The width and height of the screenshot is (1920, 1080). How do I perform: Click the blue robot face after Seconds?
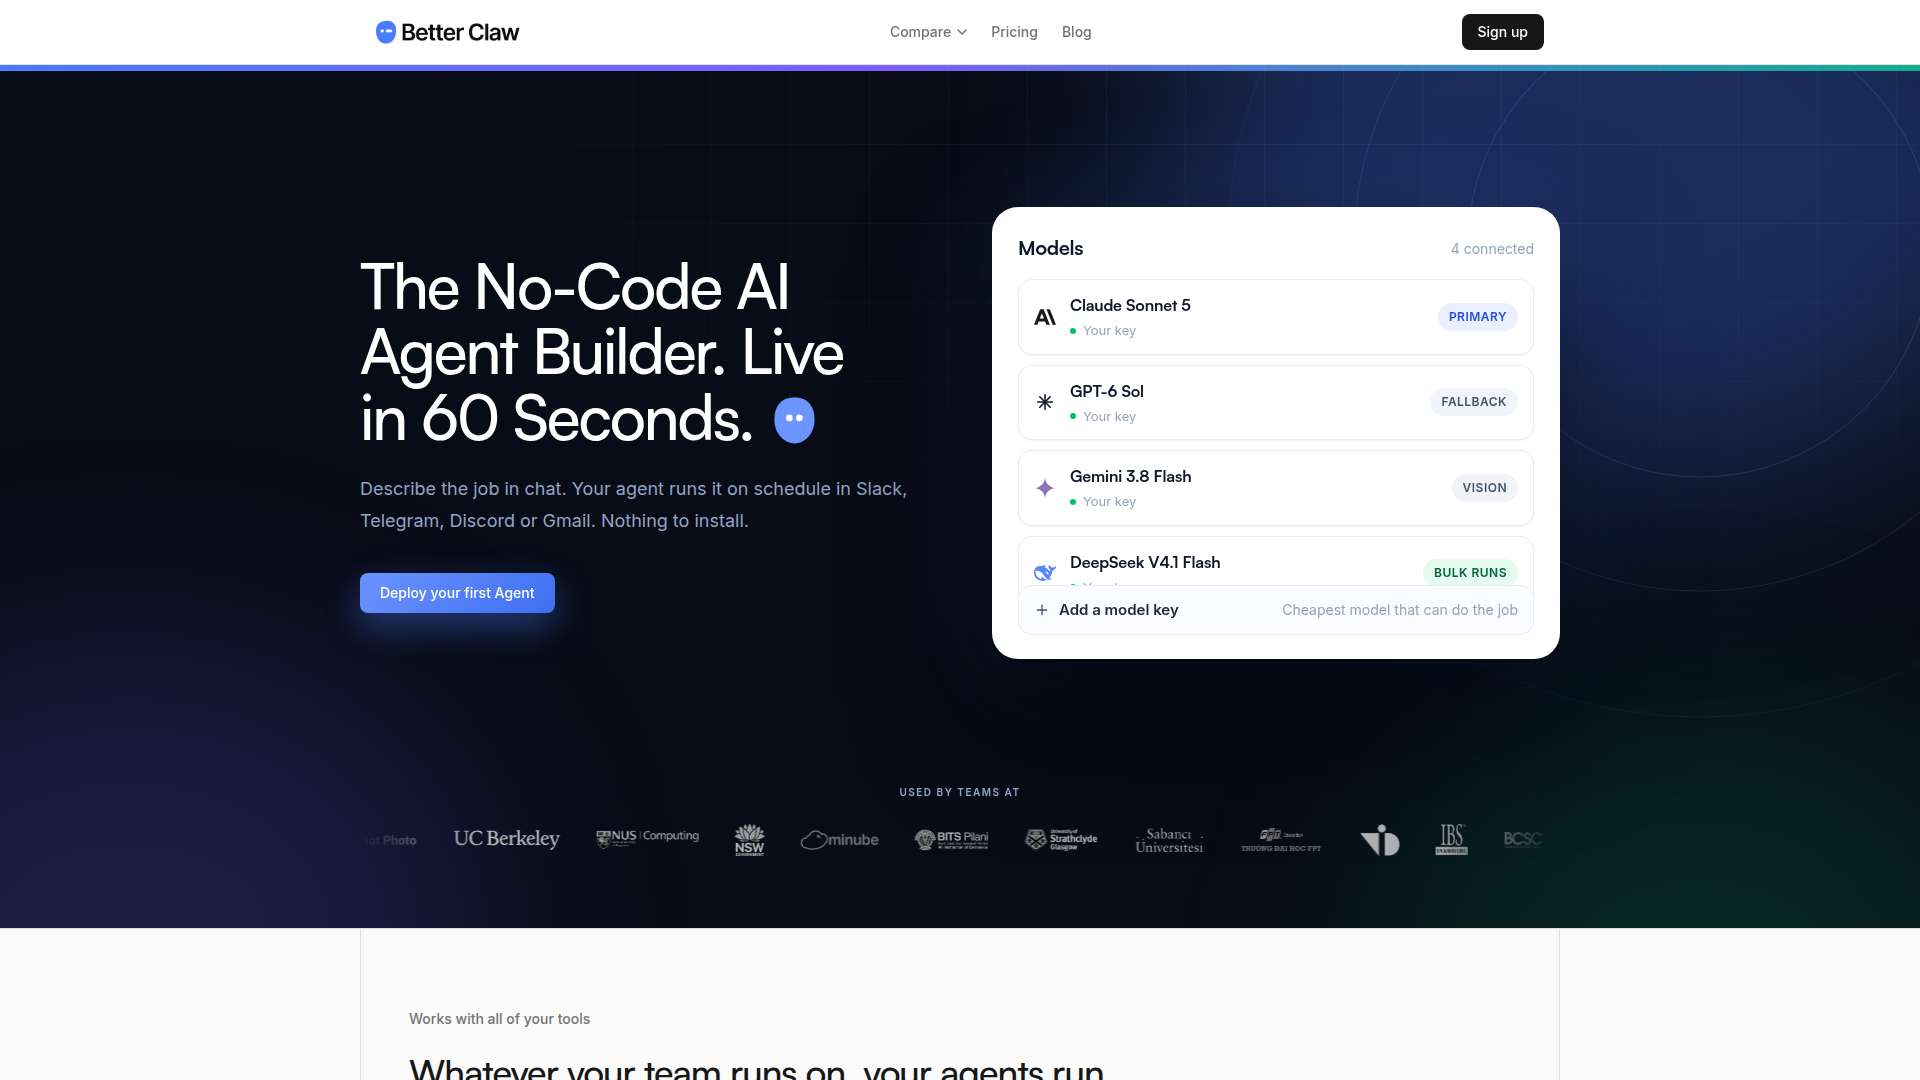click(795, 420)
